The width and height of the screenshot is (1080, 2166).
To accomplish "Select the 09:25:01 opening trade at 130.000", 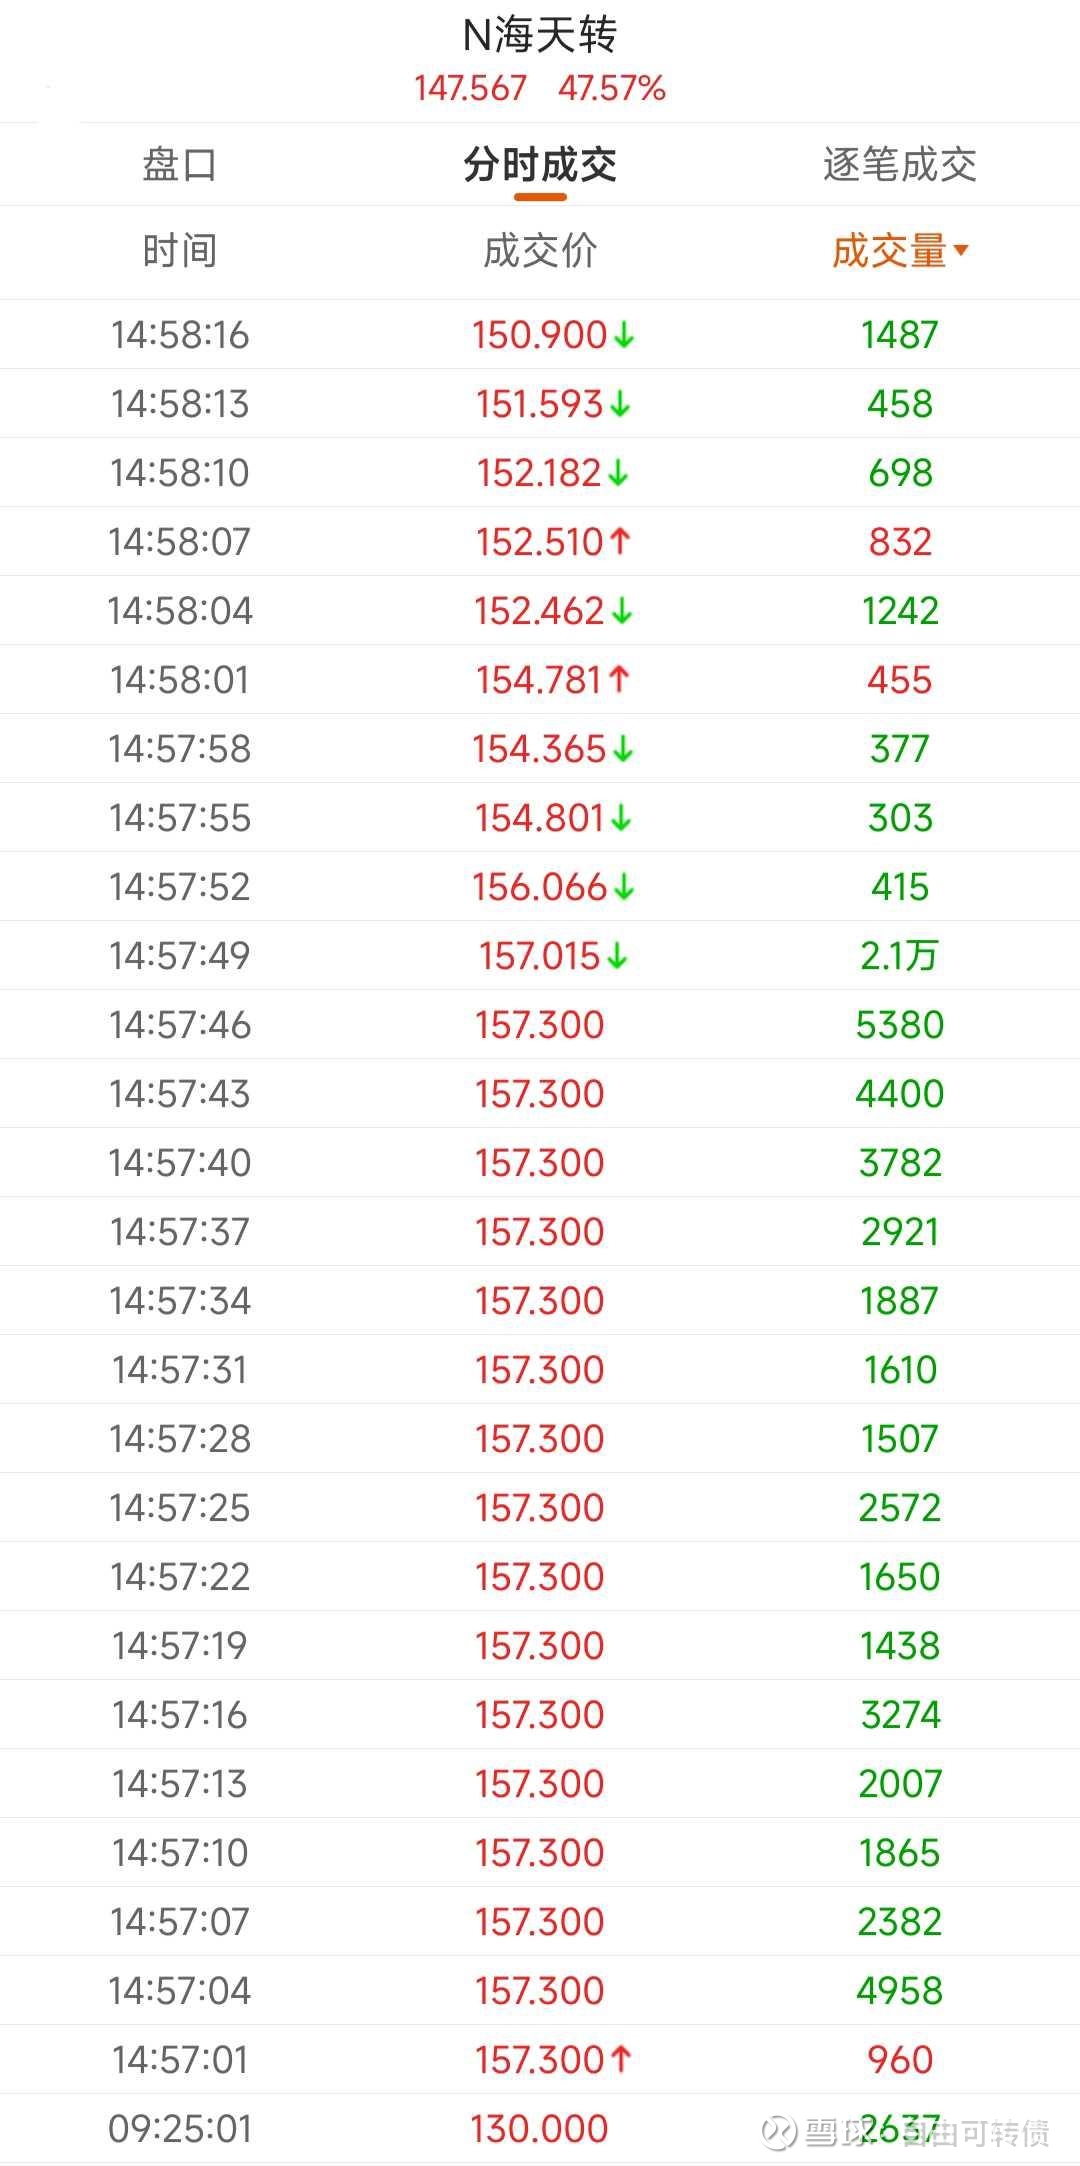I will point(539,2129).
